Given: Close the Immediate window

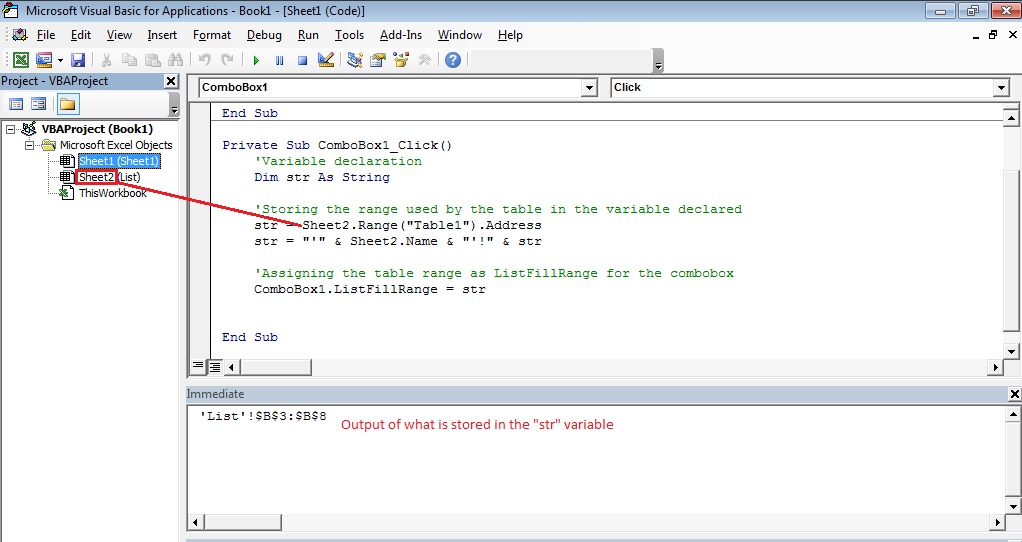Looking at the screenshot, I should tap(1014, 394).
